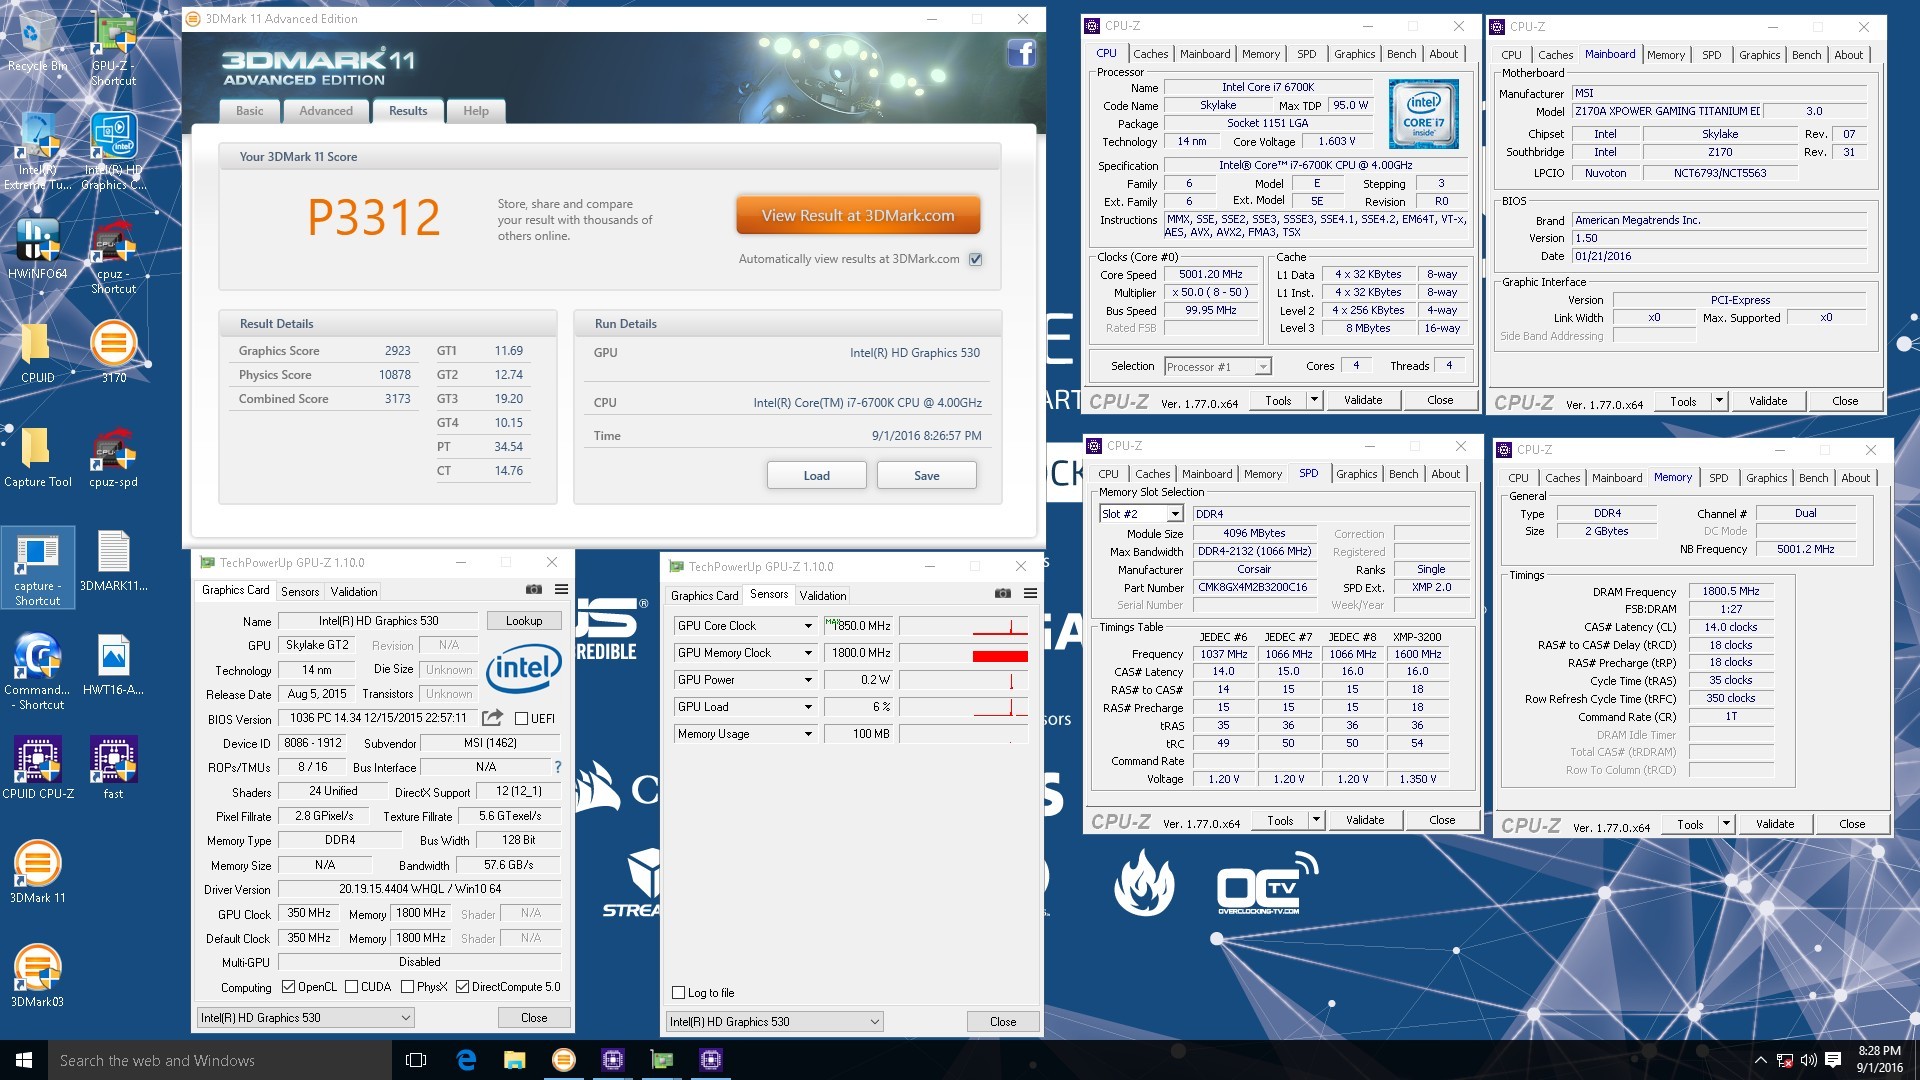Toggle the CUDA checkbox in GPU-Z

point(351,987)
